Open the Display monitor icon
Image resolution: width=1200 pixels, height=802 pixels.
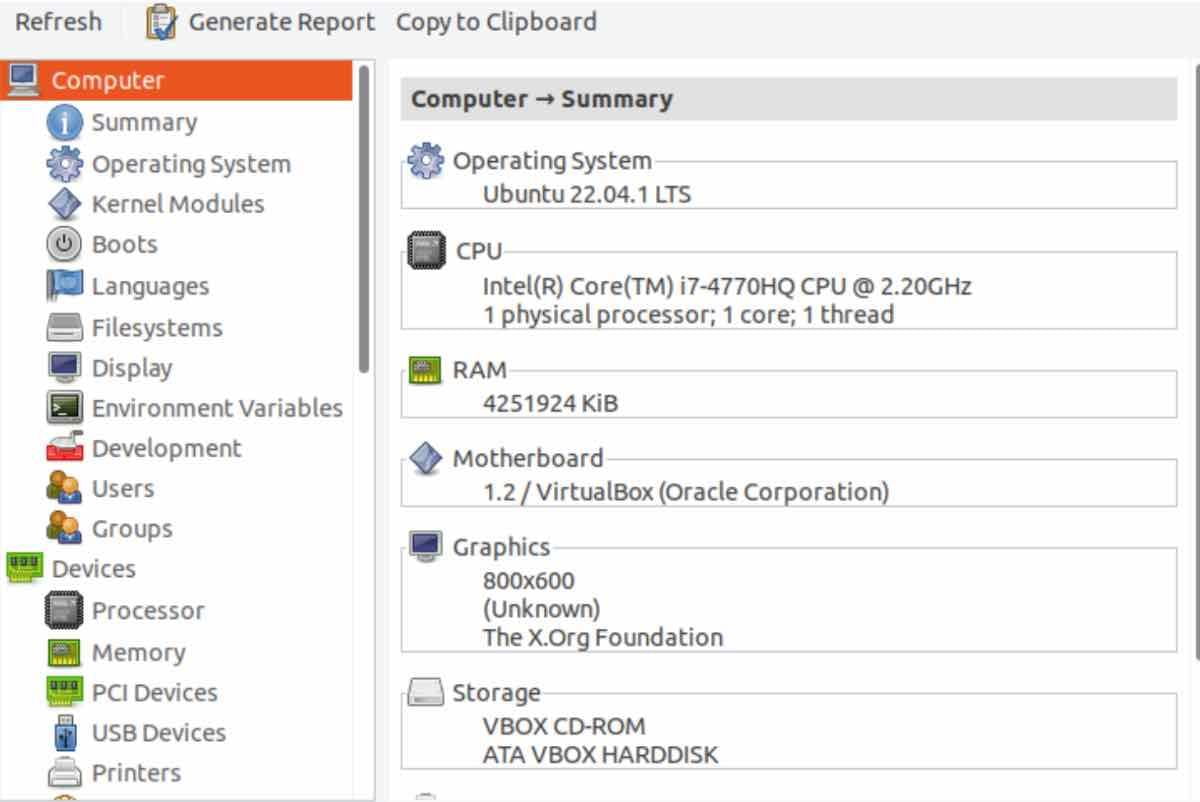pyautogui.click(x=64, y=367)
